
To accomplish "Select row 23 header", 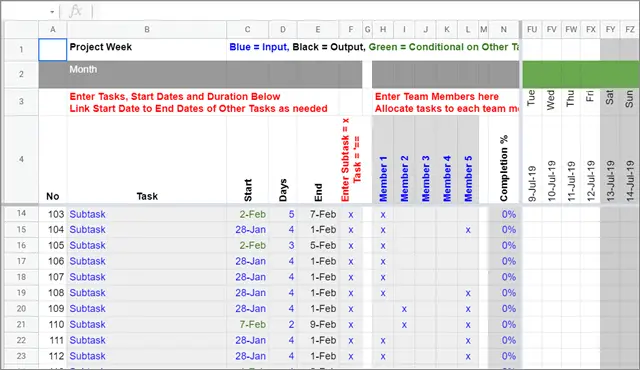I will pos(21,356).
